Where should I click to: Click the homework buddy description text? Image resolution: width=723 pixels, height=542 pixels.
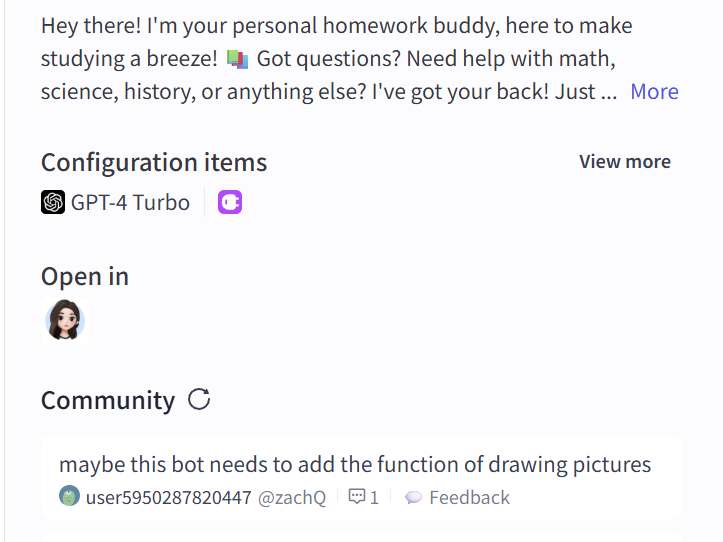click(337, 59)
